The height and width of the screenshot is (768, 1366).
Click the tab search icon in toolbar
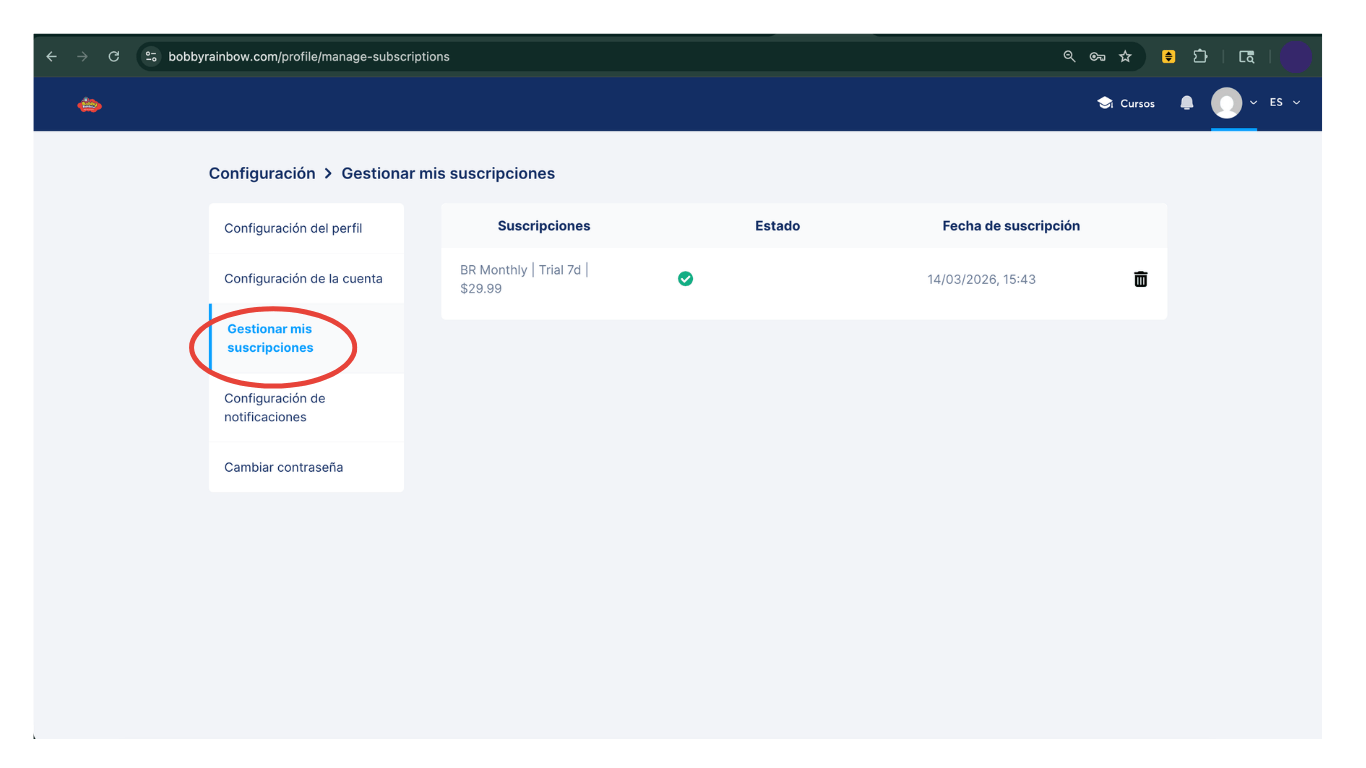pyautogui.click(x=1246, y=57)
